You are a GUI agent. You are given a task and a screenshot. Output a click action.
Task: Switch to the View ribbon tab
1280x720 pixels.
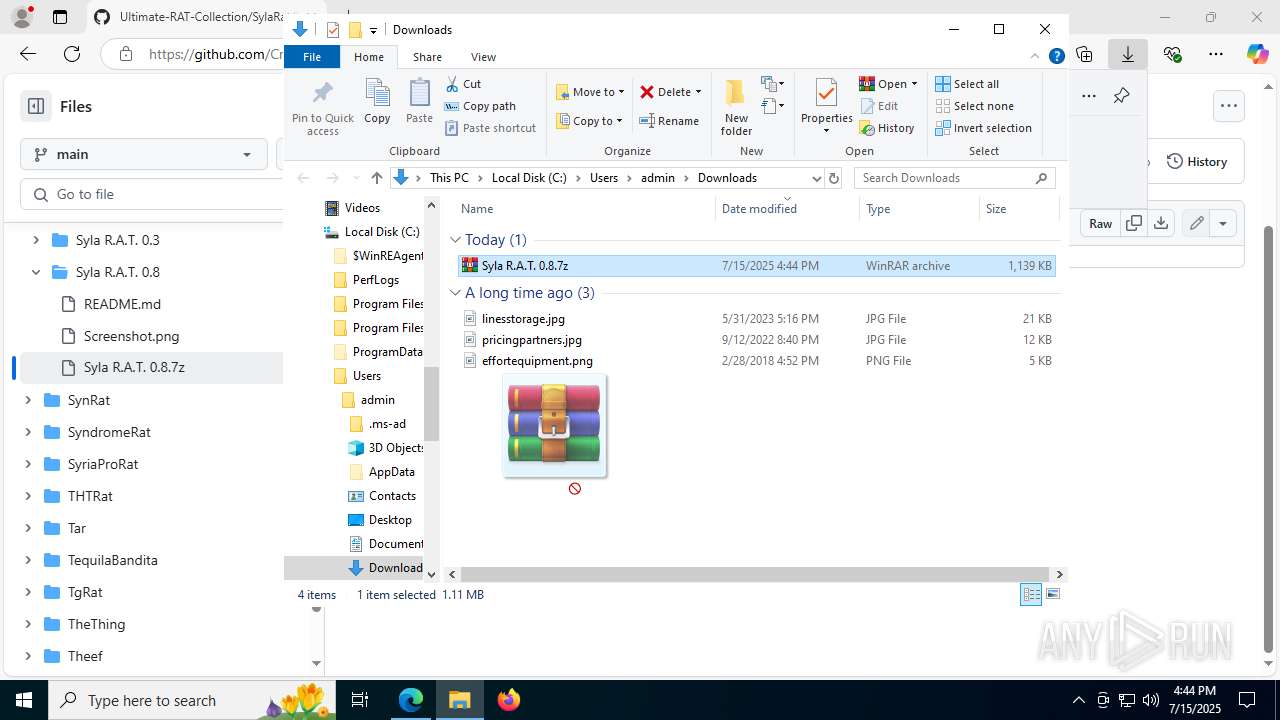click(483, 57)
